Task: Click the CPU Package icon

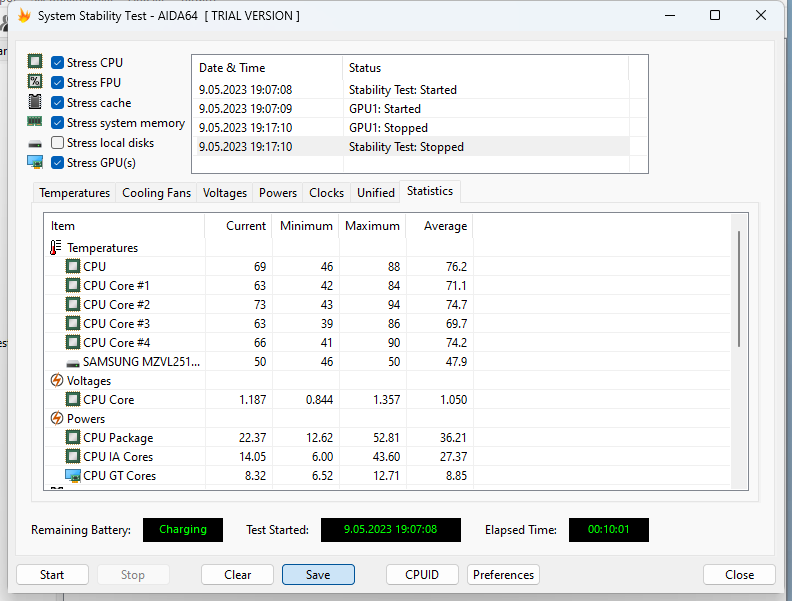Action: tap(73, 437)
